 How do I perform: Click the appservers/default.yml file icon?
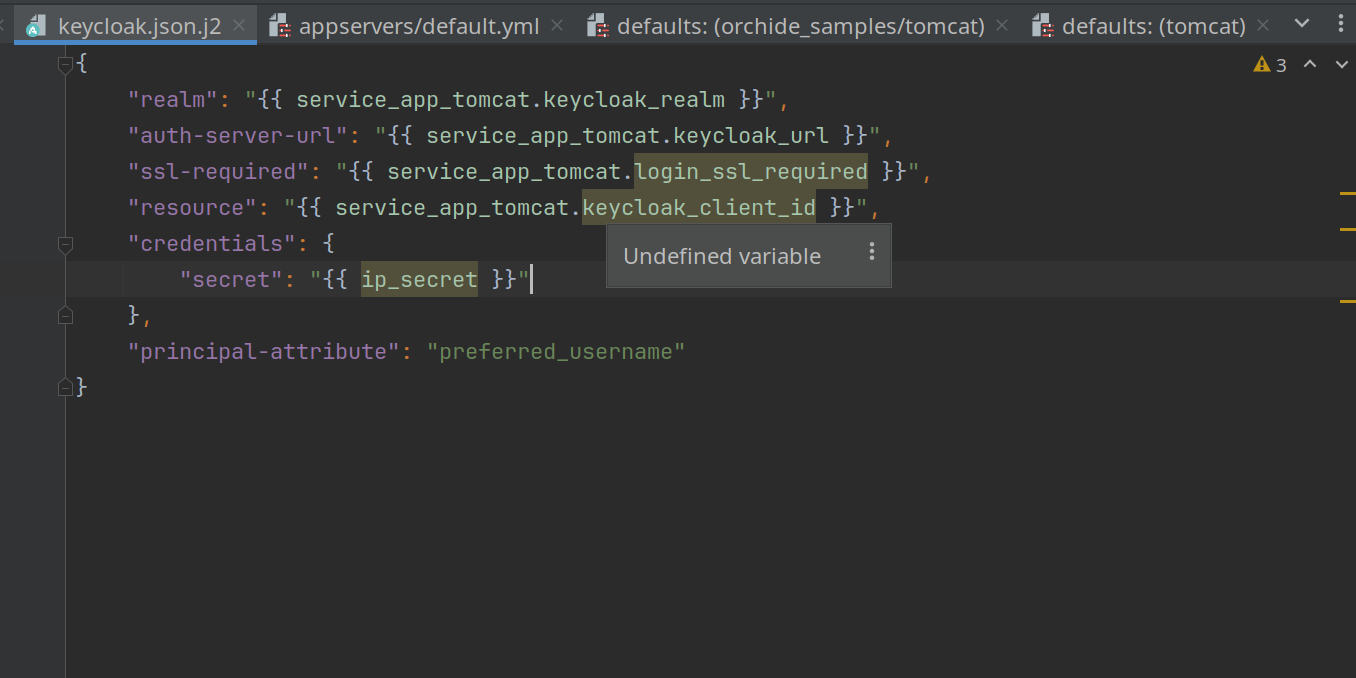pos(281,26)
